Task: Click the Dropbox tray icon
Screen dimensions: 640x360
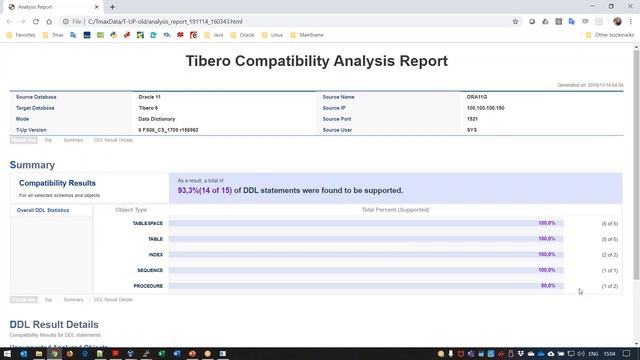Action: click(521, 354)
